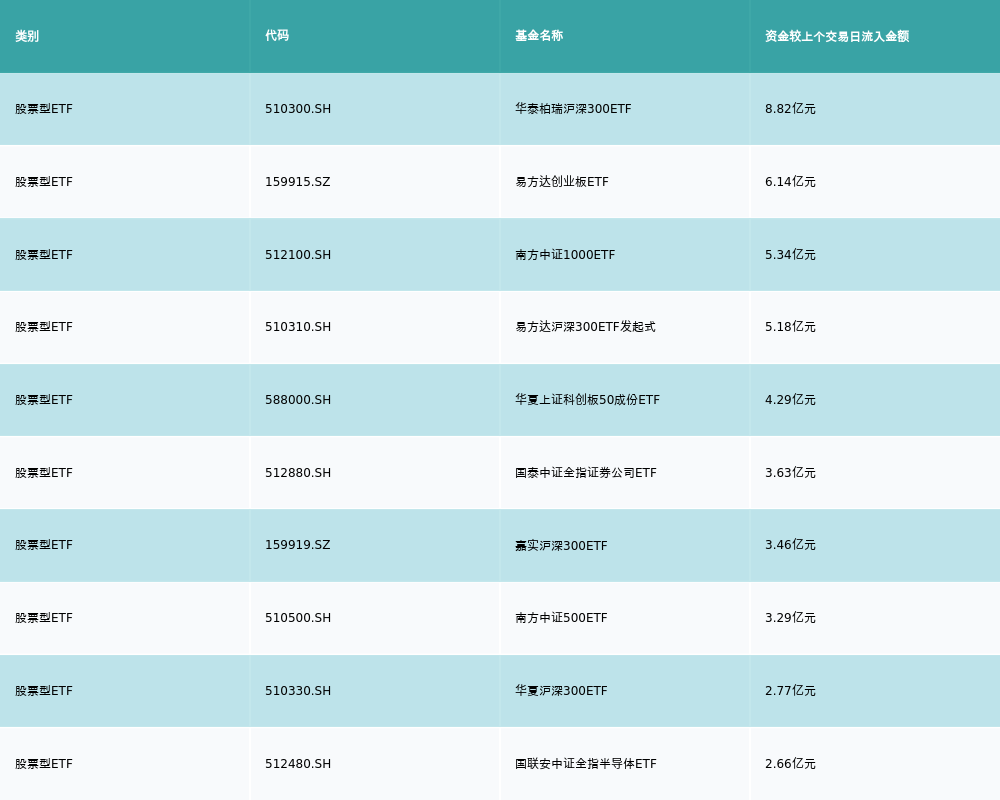Click 股票型ETF in the 512880.SH row
This screenshot has width=1000, height=800.
pyautogui.click(x=44, y=473)
